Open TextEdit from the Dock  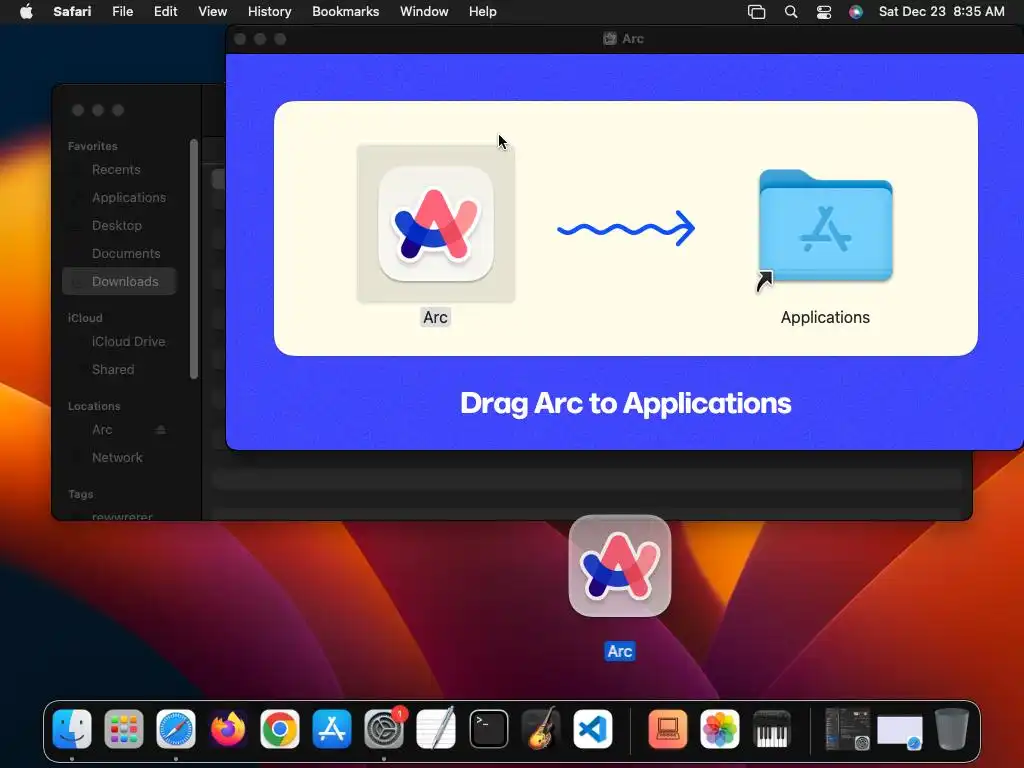[x=436, y=728]
